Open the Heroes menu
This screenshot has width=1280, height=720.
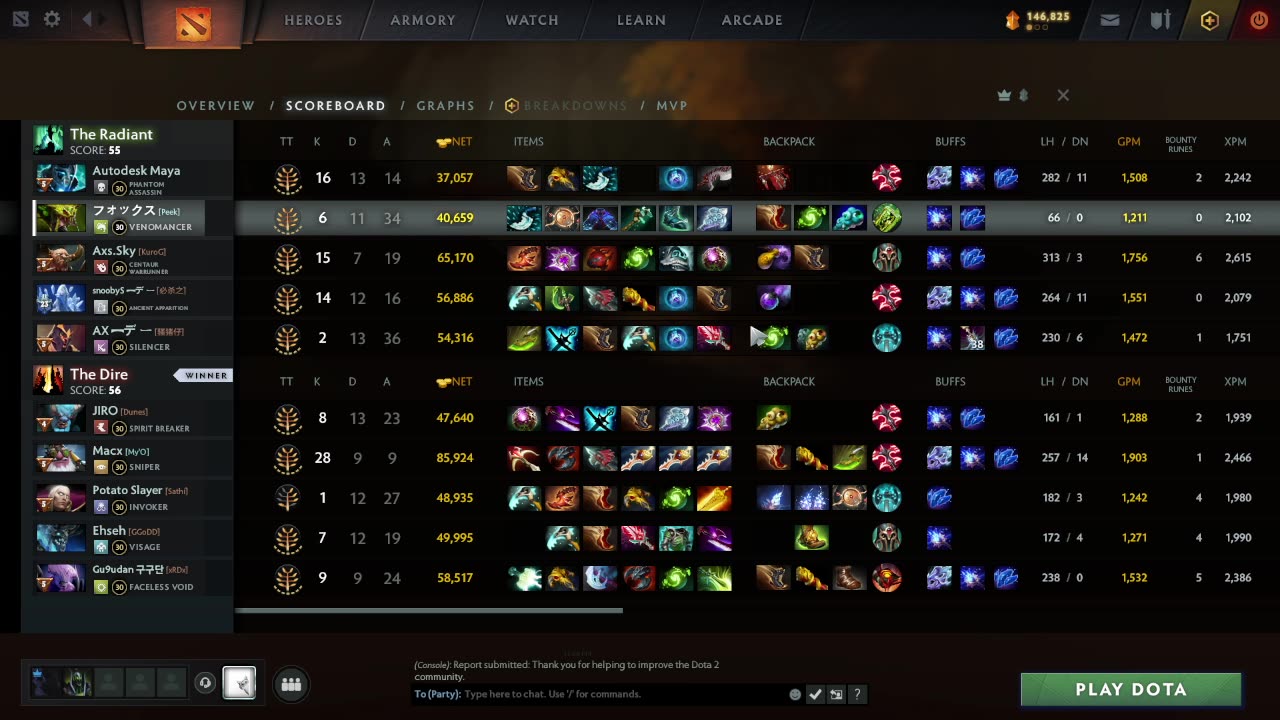(313, 20)
